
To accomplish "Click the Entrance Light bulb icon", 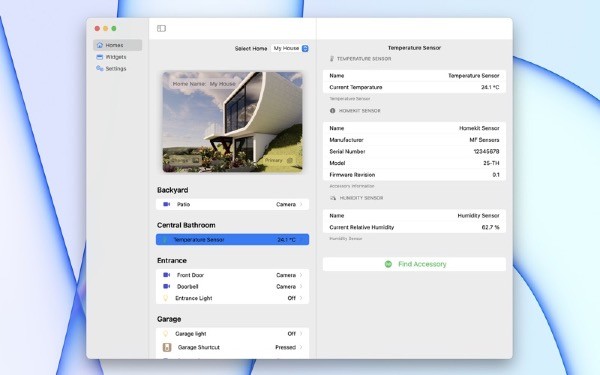I will pyautogui.click(x=166, y=298).
